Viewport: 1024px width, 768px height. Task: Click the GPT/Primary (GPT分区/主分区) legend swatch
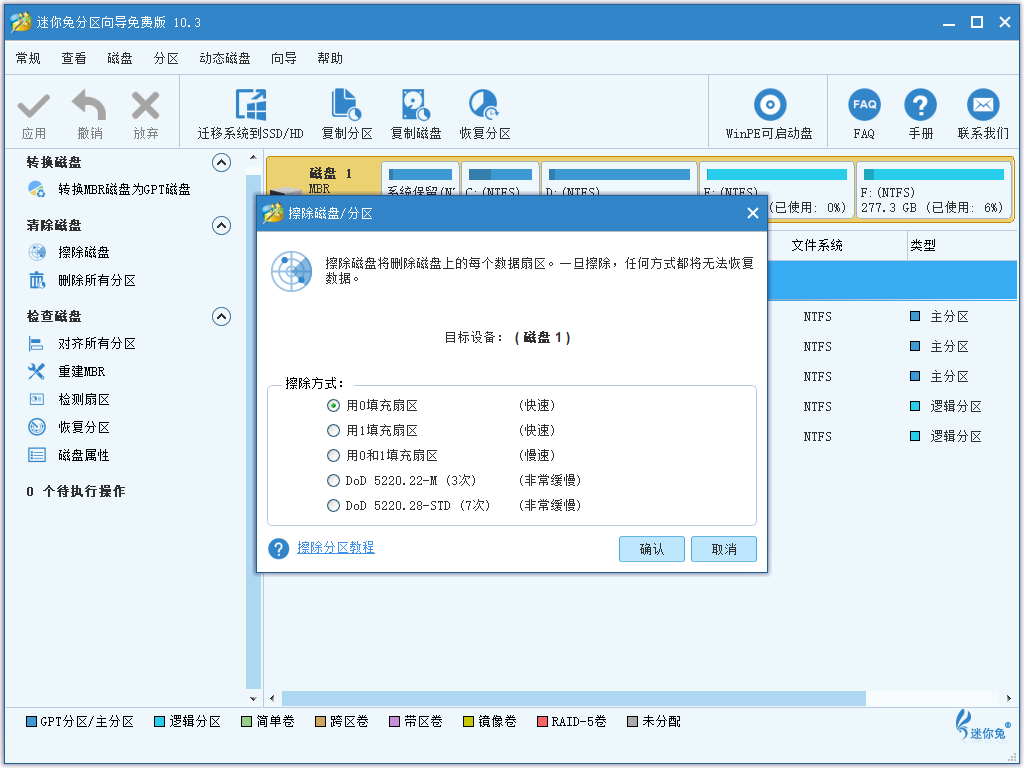[x=31, y=722]
